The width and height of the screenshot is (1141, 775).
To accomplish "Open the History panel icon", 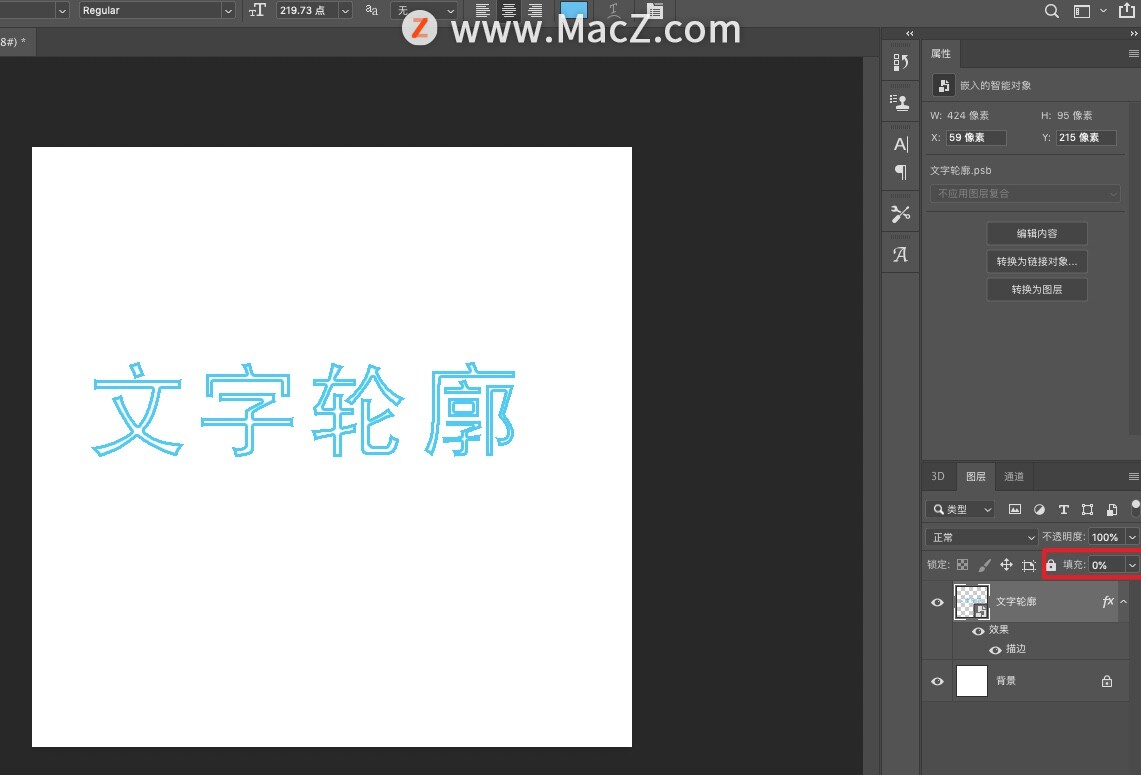I will [x=900, y=63].
